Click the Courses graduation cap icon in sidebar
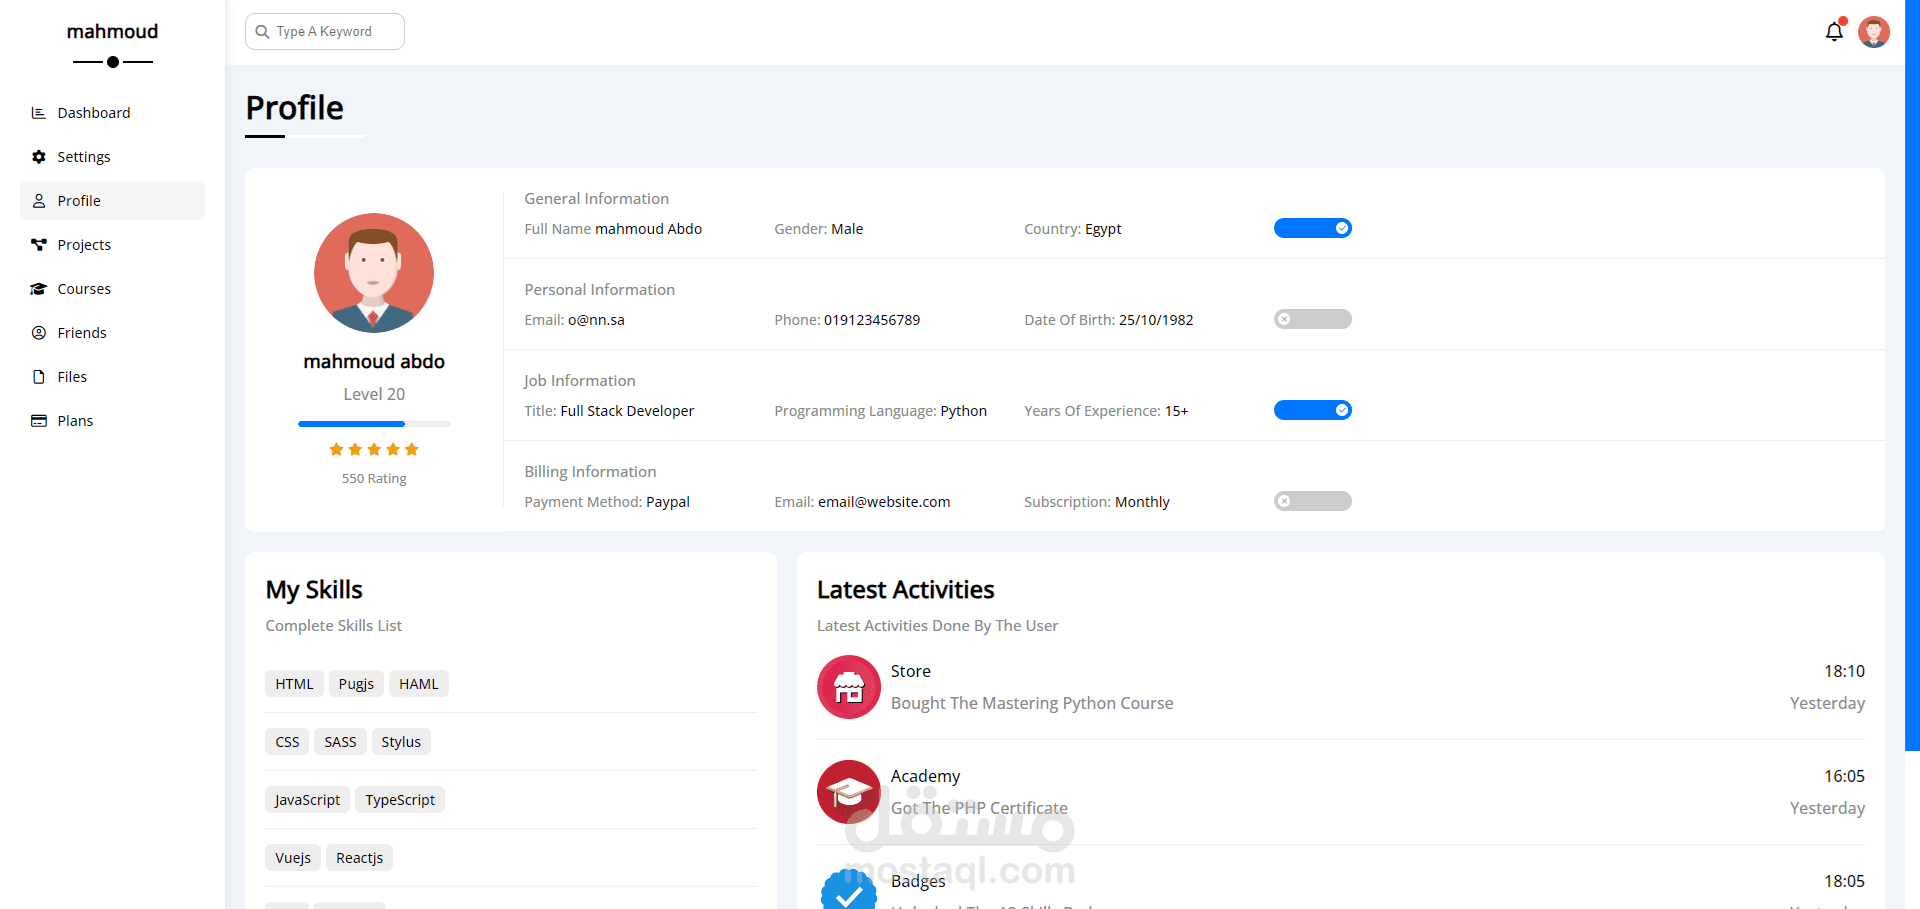 point(38,289)
